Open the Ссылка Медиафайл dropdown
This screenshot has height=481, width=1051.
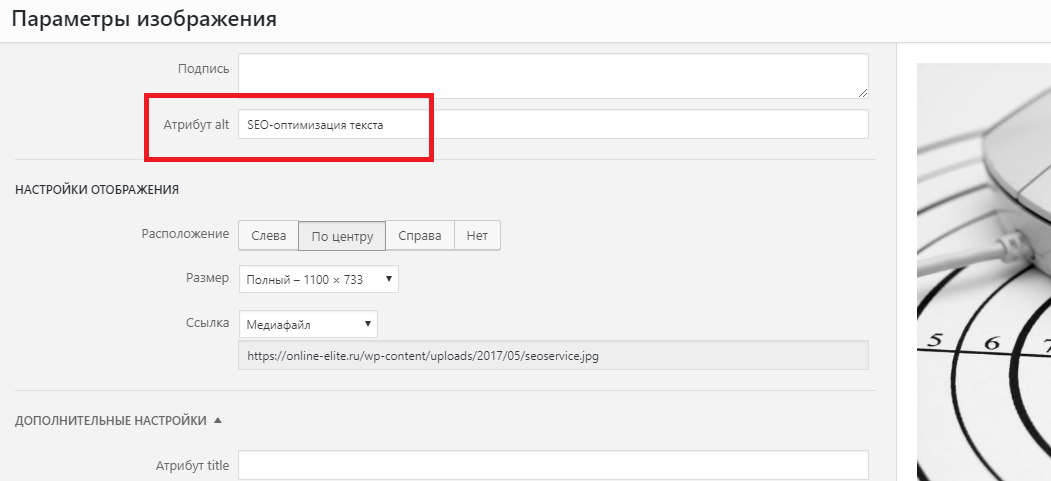tap(307, 324)
